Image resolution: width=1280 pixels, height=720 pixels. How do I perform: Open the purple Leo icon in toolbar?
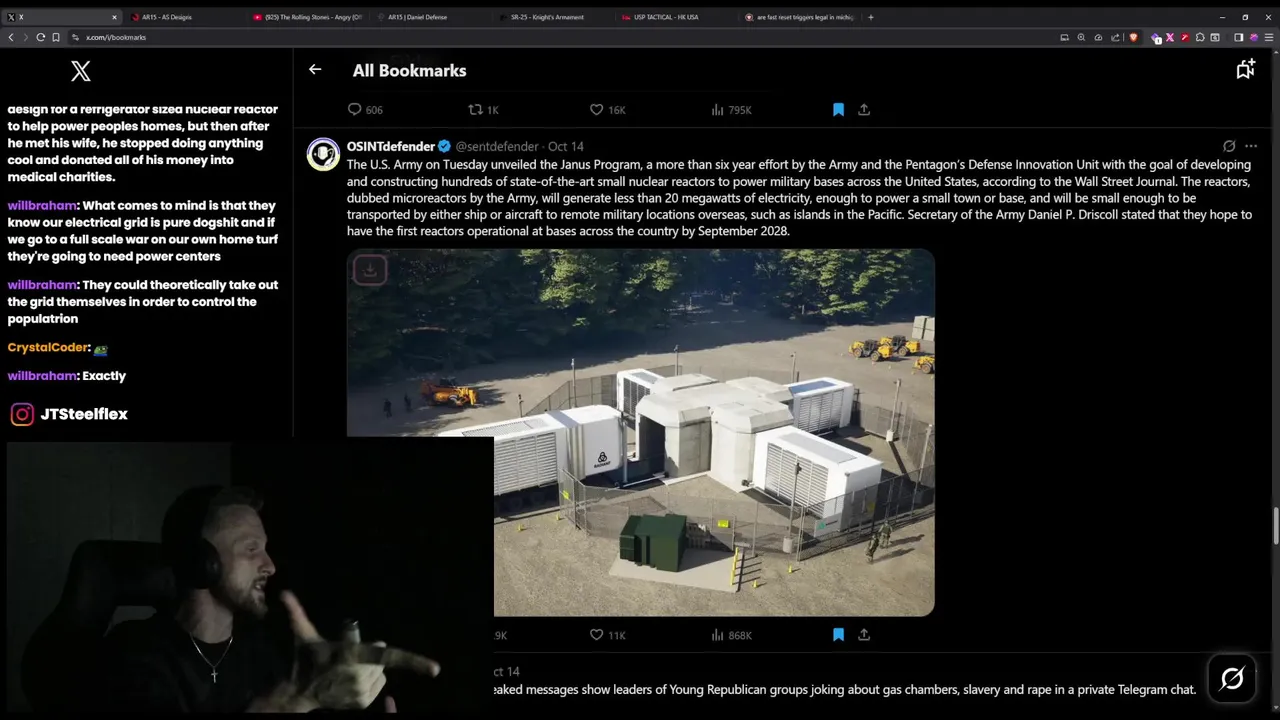1253,37
